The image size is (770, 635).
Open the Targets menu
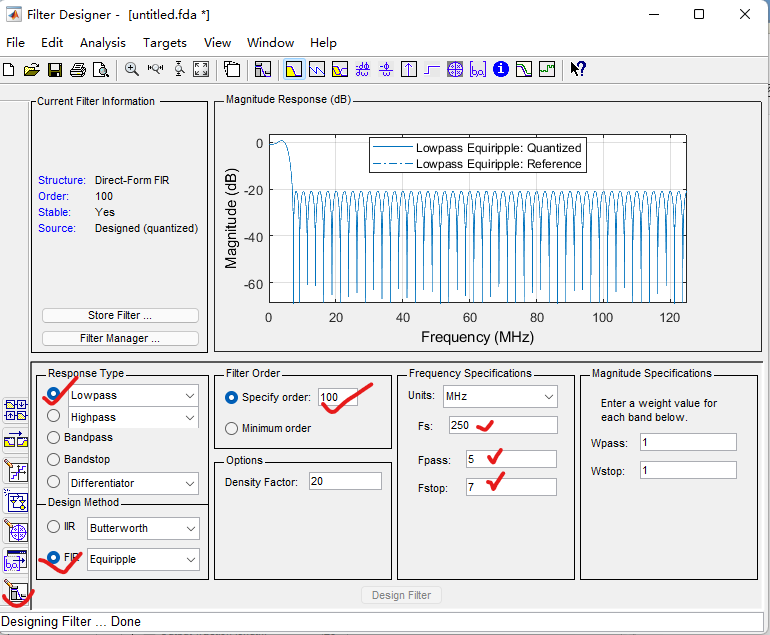point(164,43)
